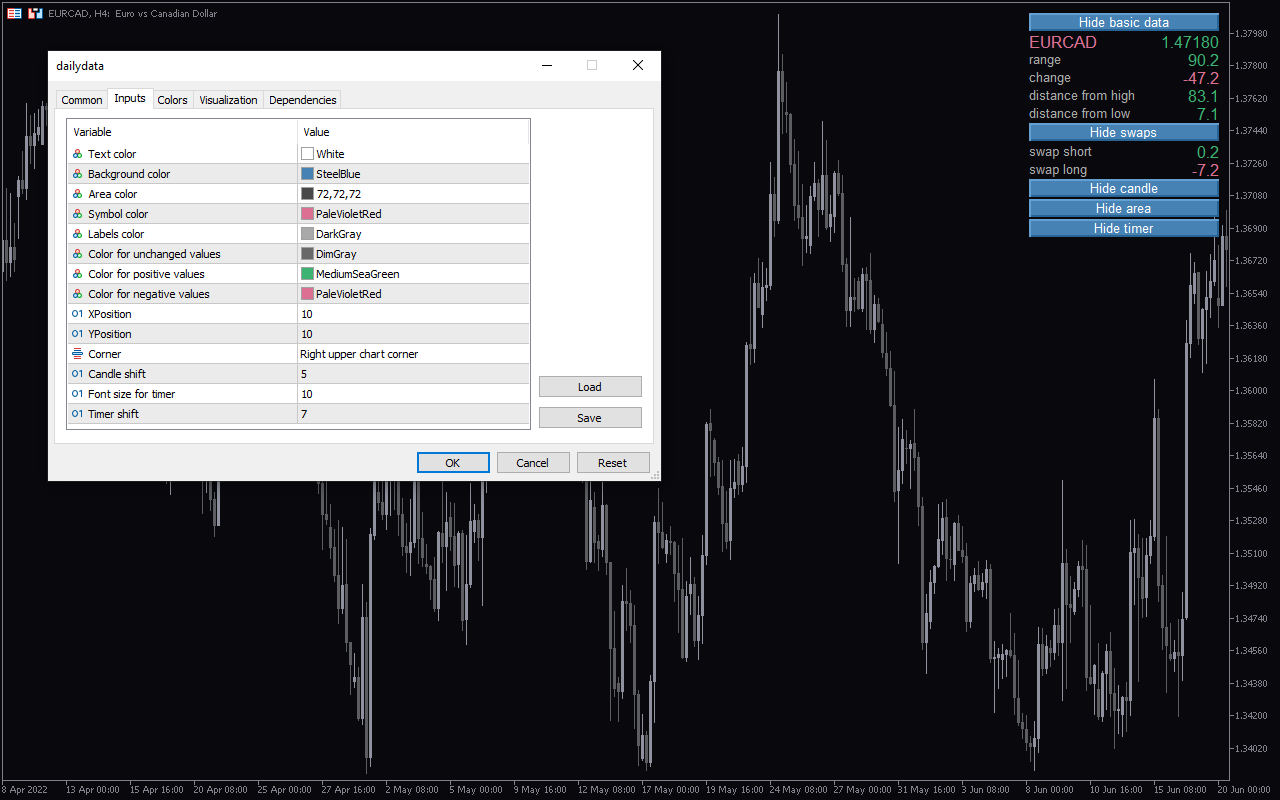Click the White swatch for Text color
The height and width of the screenshot is (800, 1280).
click(x=308, y=154)
